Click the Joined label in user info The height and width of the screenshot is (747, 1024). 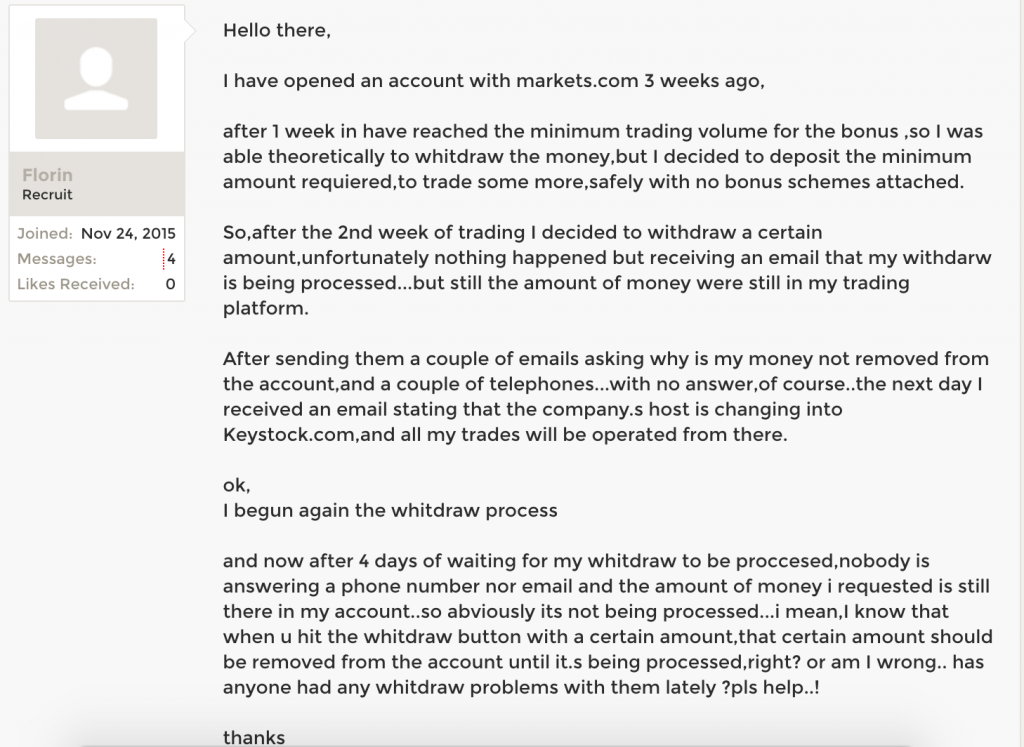[44, 234]
